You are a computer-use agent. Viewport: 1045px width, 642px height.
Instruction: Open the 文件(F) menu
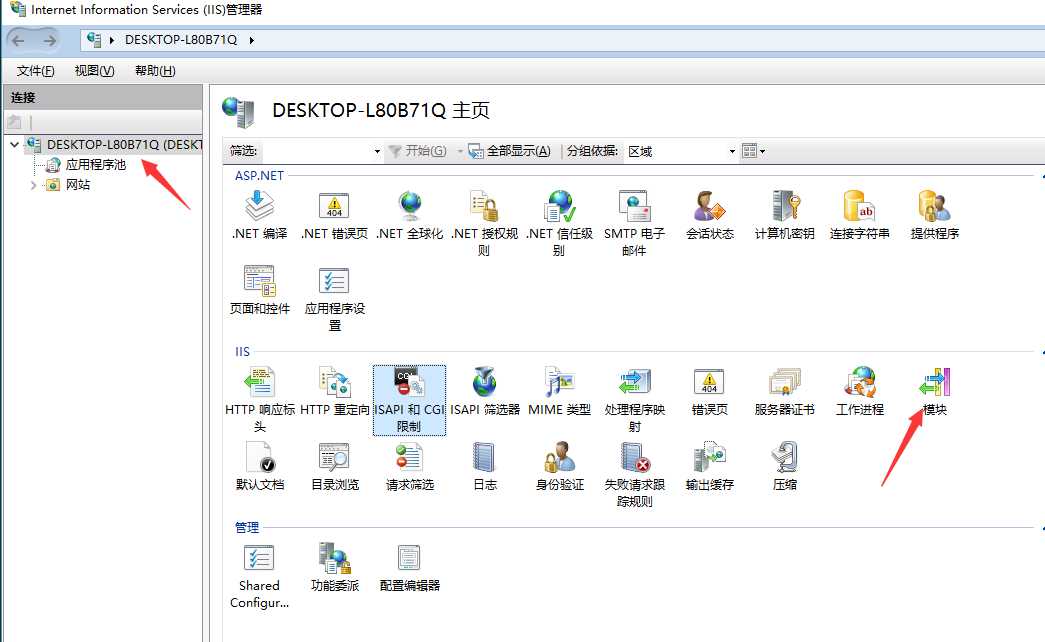(35, 71)
